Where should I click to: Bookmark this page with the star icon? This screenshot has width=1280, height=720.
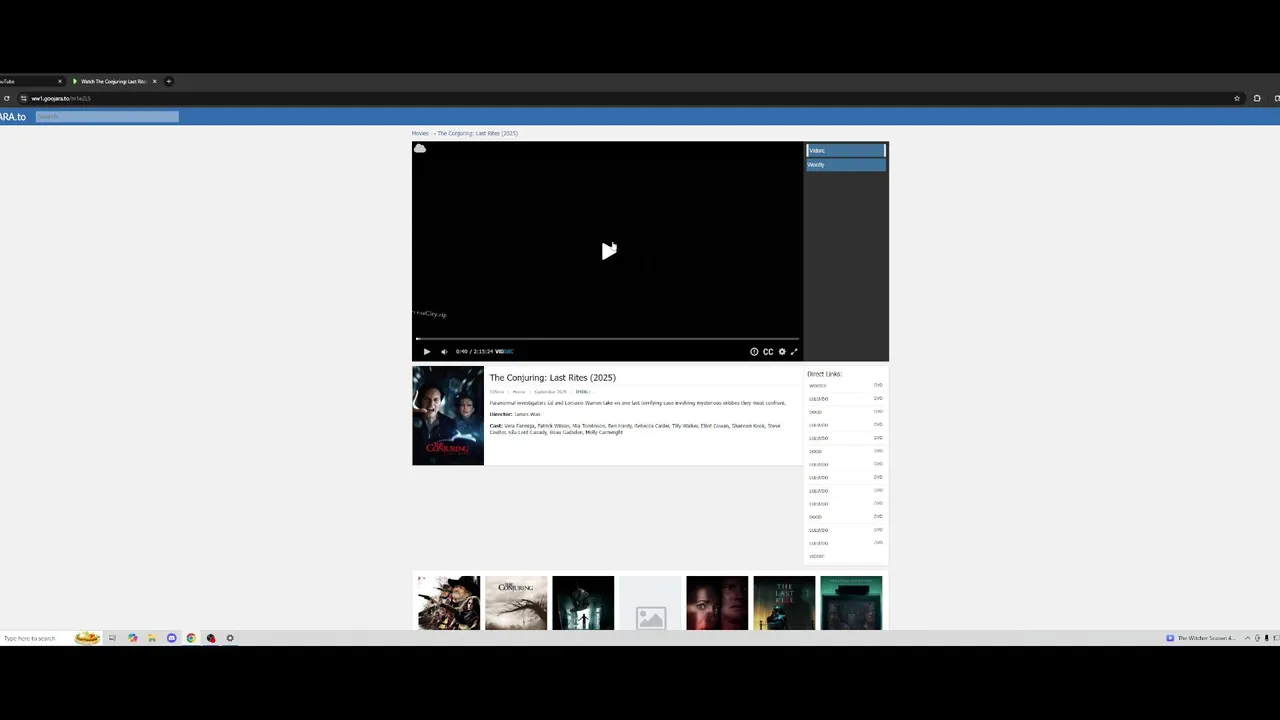coord(1237,98)
